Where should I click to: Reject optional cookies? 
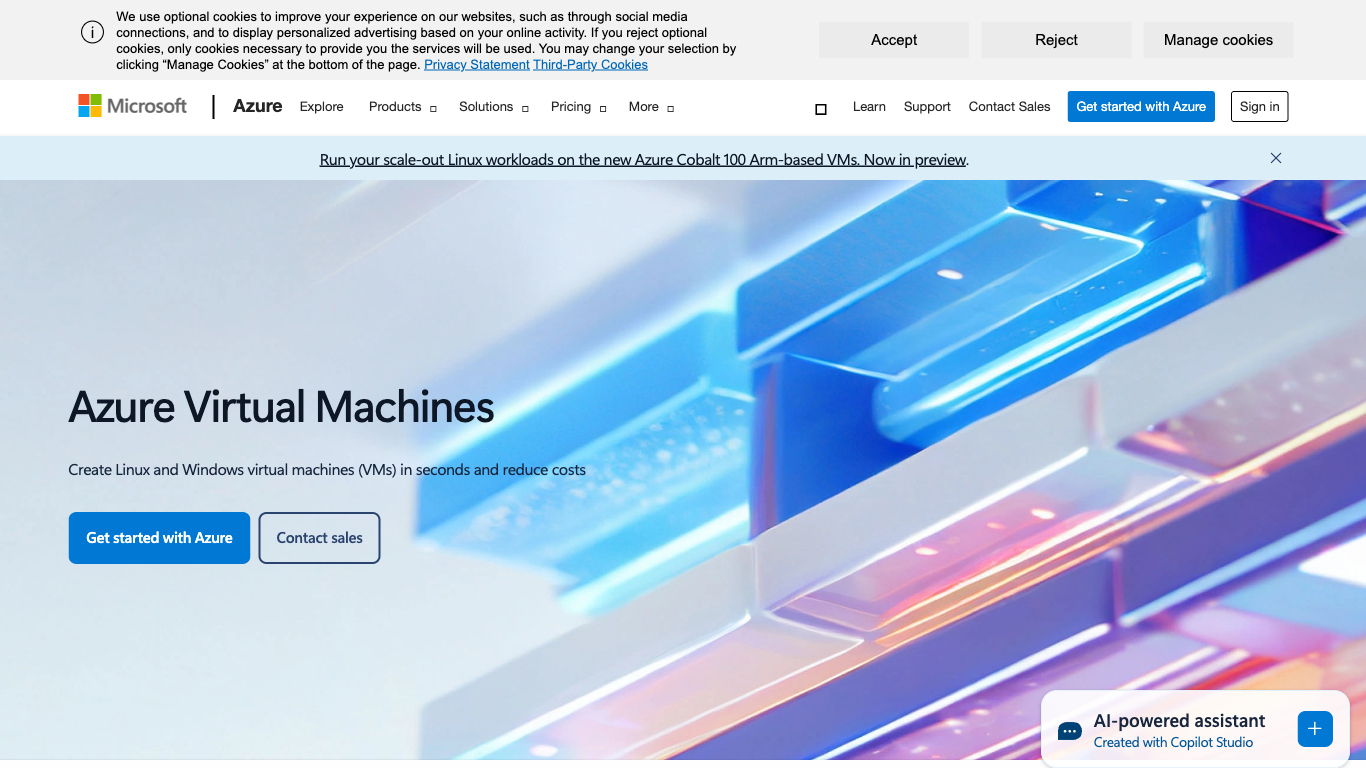click(x=1056, y=40)
